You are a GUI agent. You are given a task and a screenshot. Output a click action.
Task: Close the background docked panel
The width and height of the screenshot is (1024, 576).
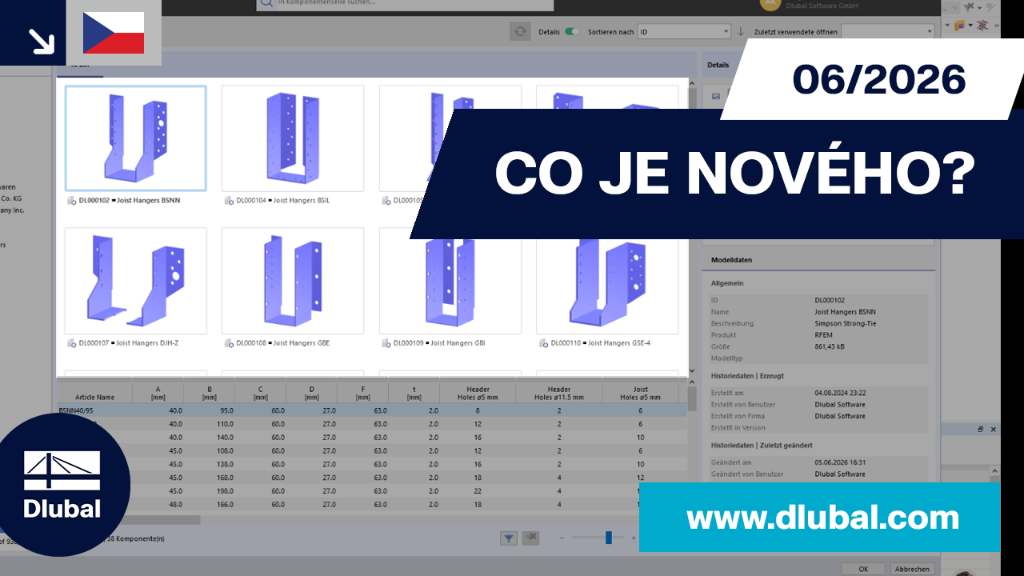(x=993, y=429)
